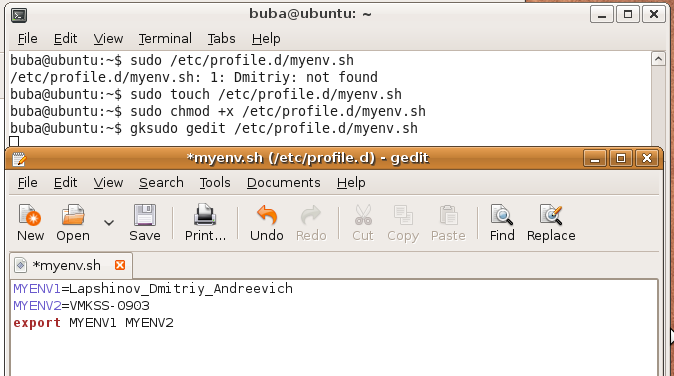Open the Terminal menu in the terminal window

point(165,39)
